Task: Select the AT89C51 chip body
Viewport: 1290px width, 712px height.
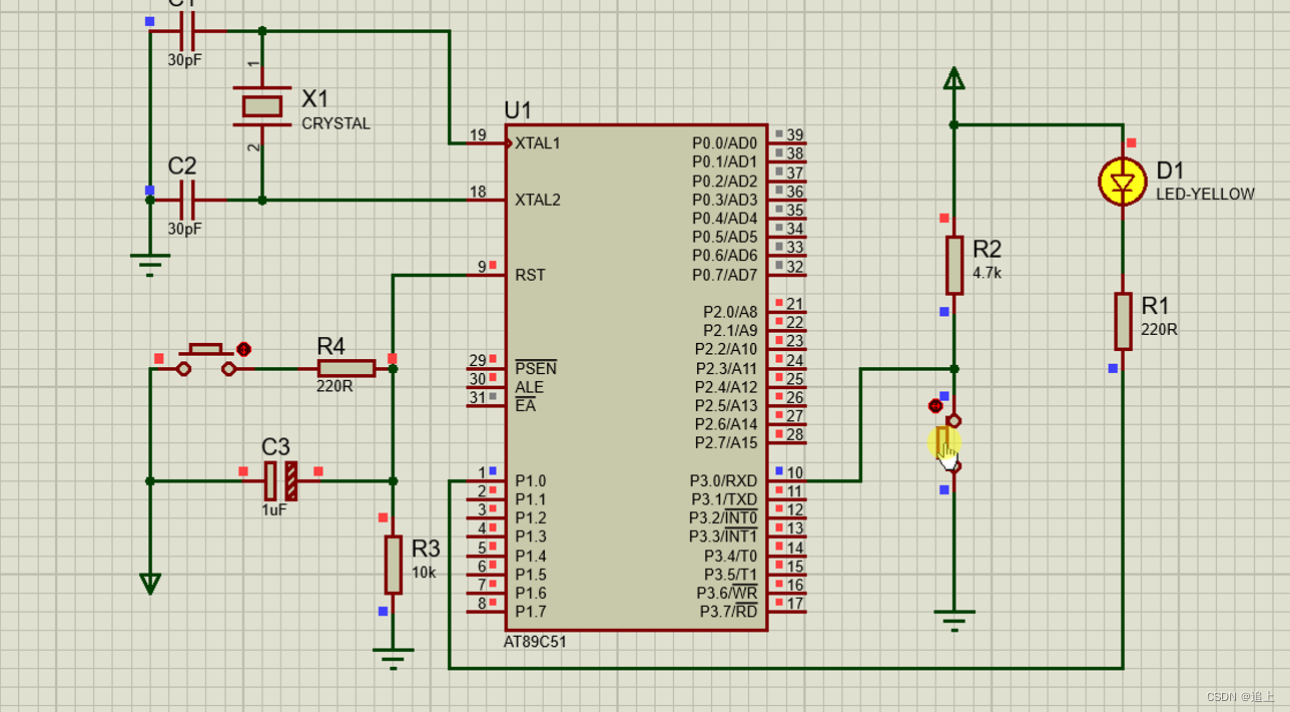Action: 636,378
